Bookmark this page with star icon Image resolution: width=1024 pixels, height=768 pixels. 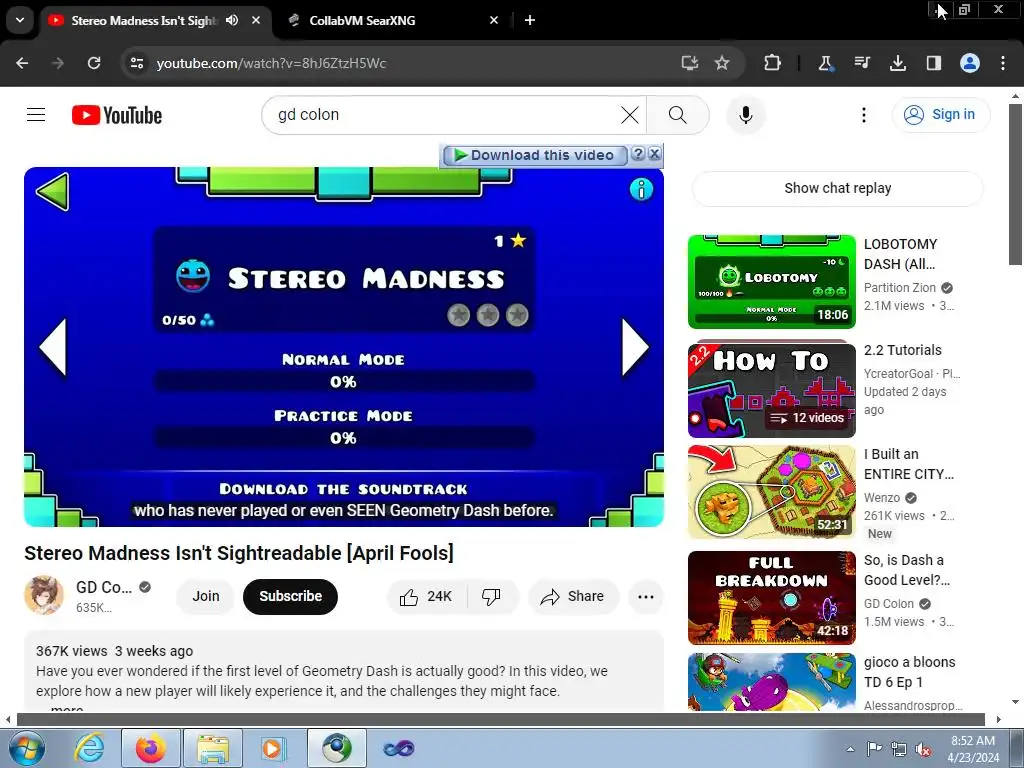click(x=722, y=63)
